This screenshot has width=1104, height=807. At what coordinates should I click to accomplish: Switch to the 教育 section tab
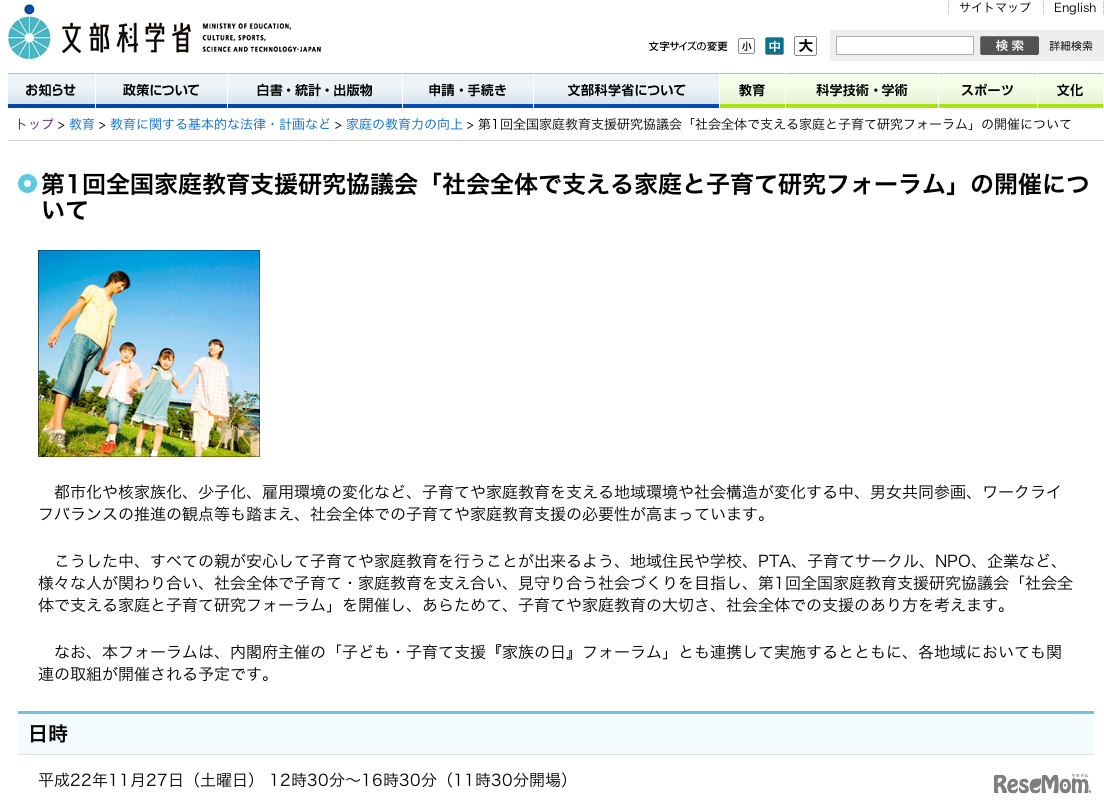(x=751, y=90)
